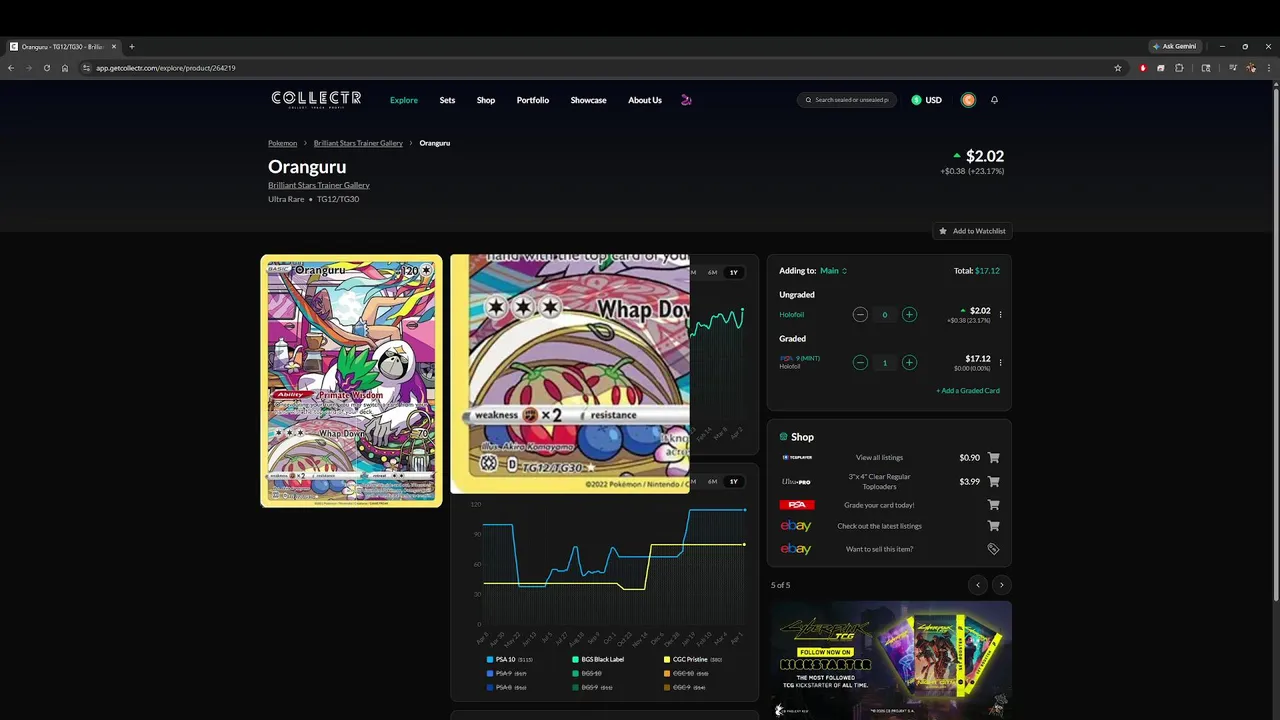Open the Main portfolio dropdown
This screenshot has height=720, width=1280.
(833, 271)
